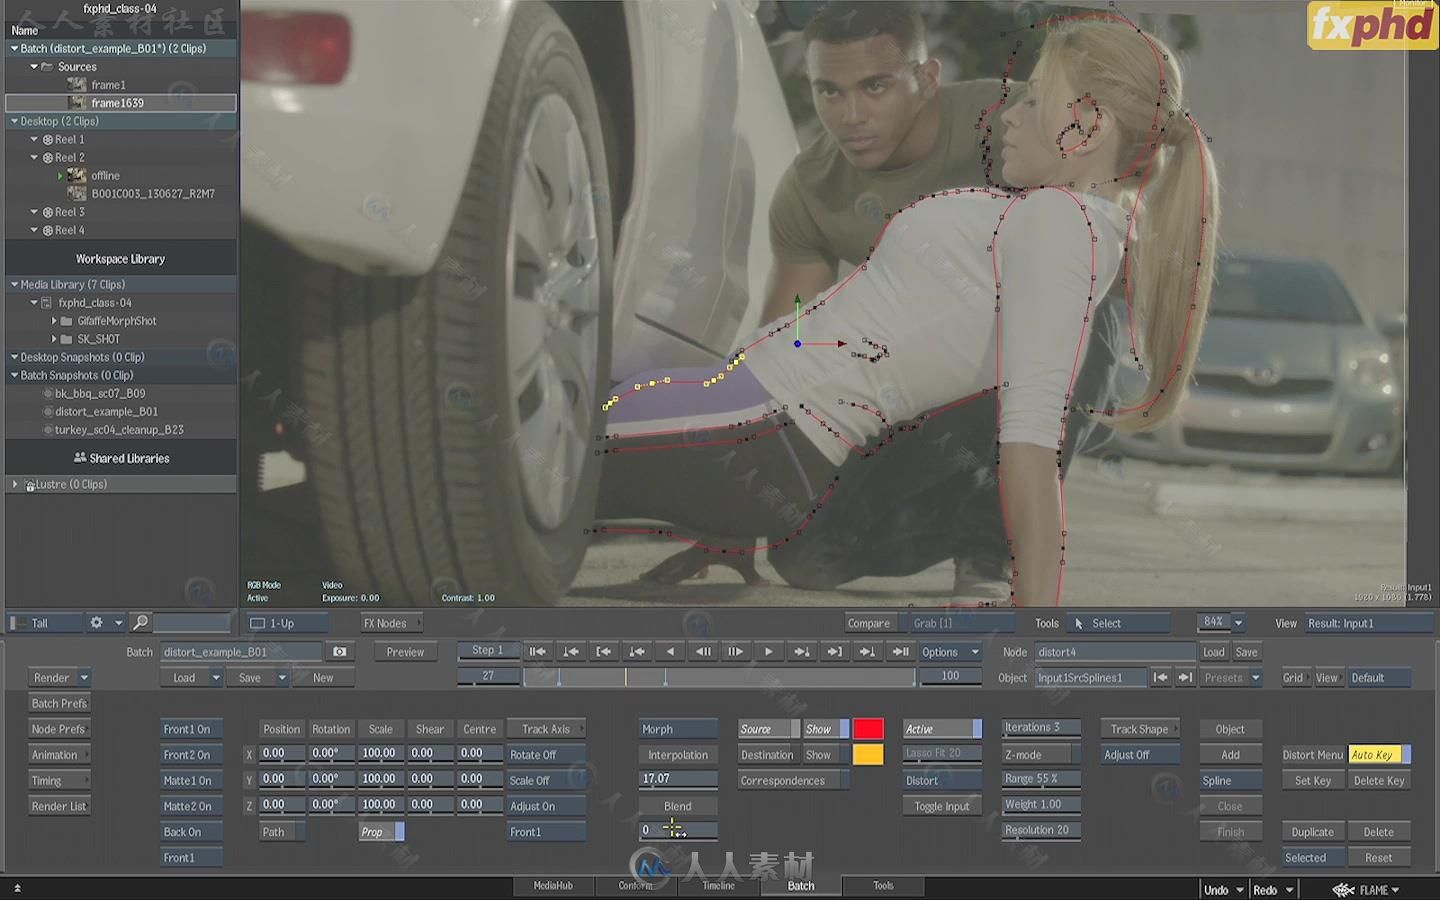
Task: Click the up-arrow icon at bottom left
Action: tap(17, 888)
